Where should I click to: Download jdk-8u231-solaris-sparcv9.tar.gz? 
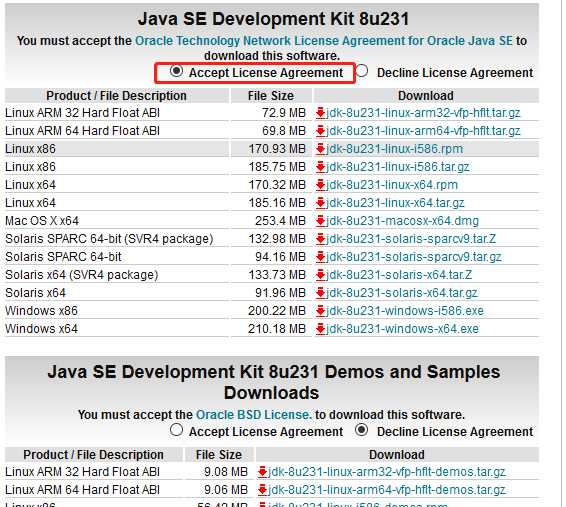(x=414, y=257)
